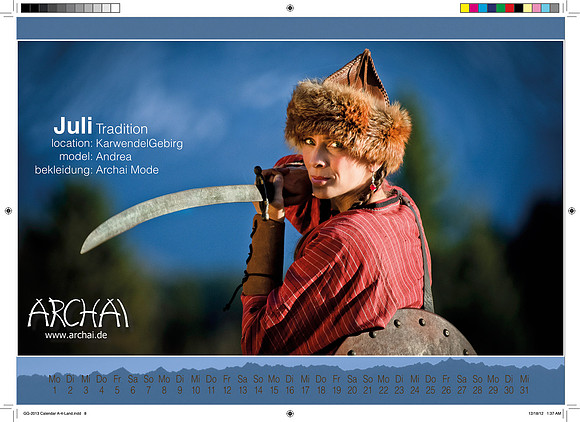Screen dimensions: 580x422
Task: Open the www.archai.de link
Action: tap(76, 335)
